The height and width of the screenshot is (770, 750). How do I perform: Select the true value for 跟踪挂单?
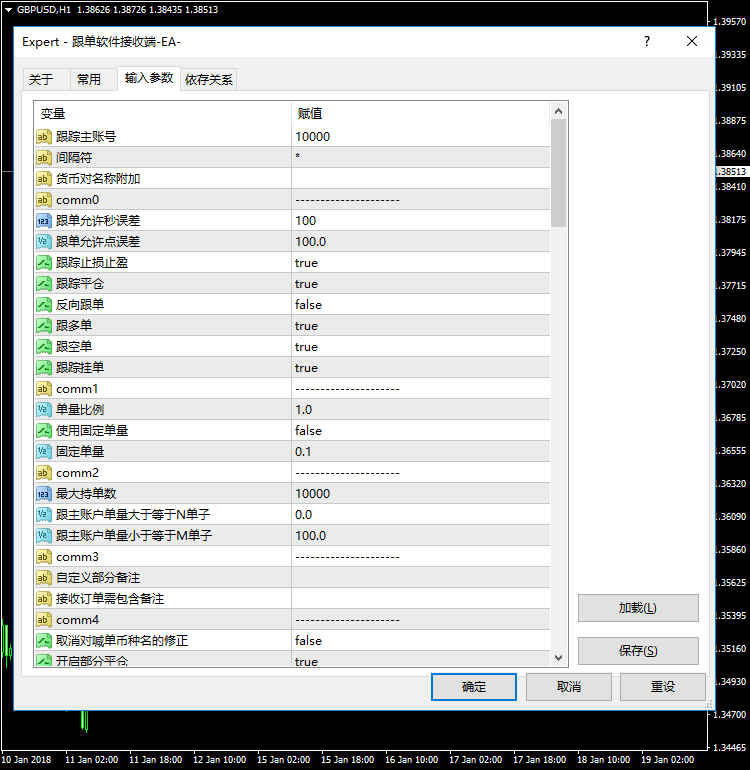point(306,368)
